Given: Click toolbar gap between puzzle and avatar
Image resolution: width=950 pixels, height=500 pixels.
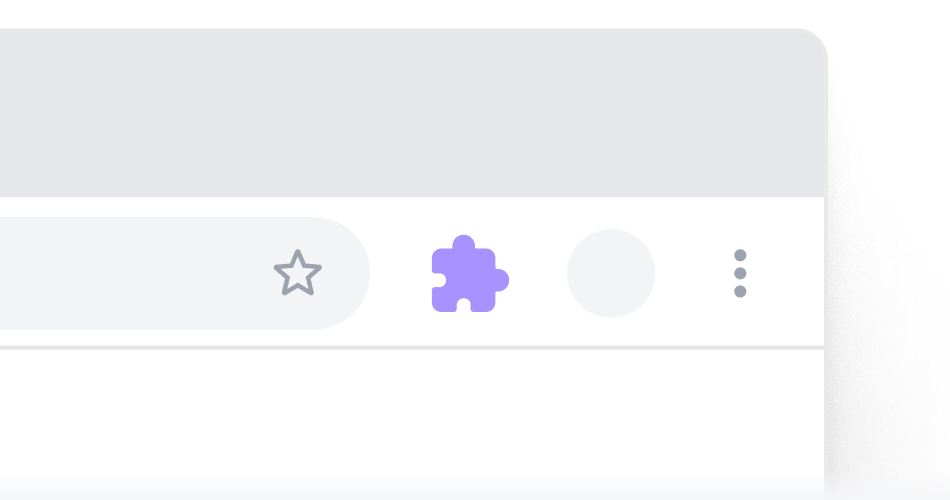Looking at the screenshot, I should click(x=538, y=273).
